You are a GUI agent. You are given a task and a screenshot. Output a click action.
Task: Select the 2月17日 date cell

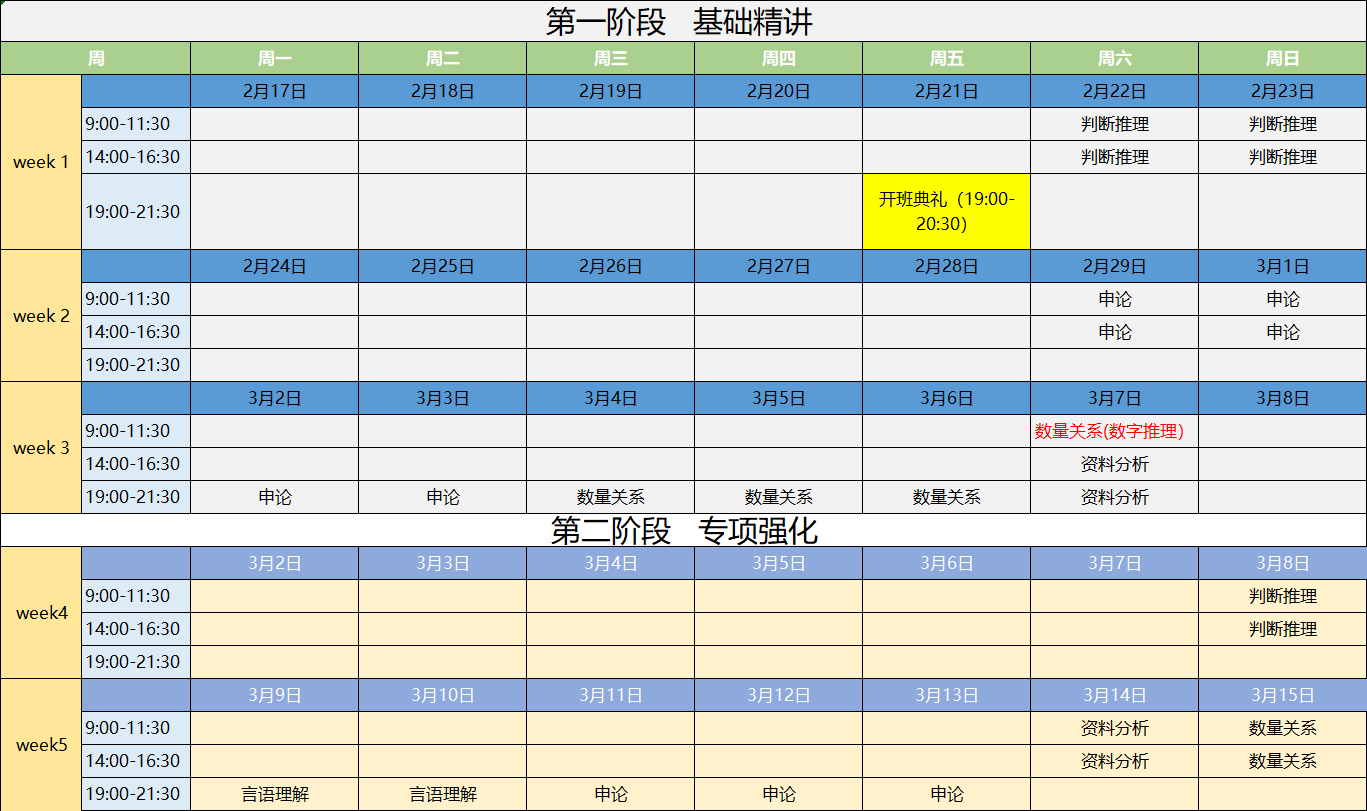pos(274,91)
